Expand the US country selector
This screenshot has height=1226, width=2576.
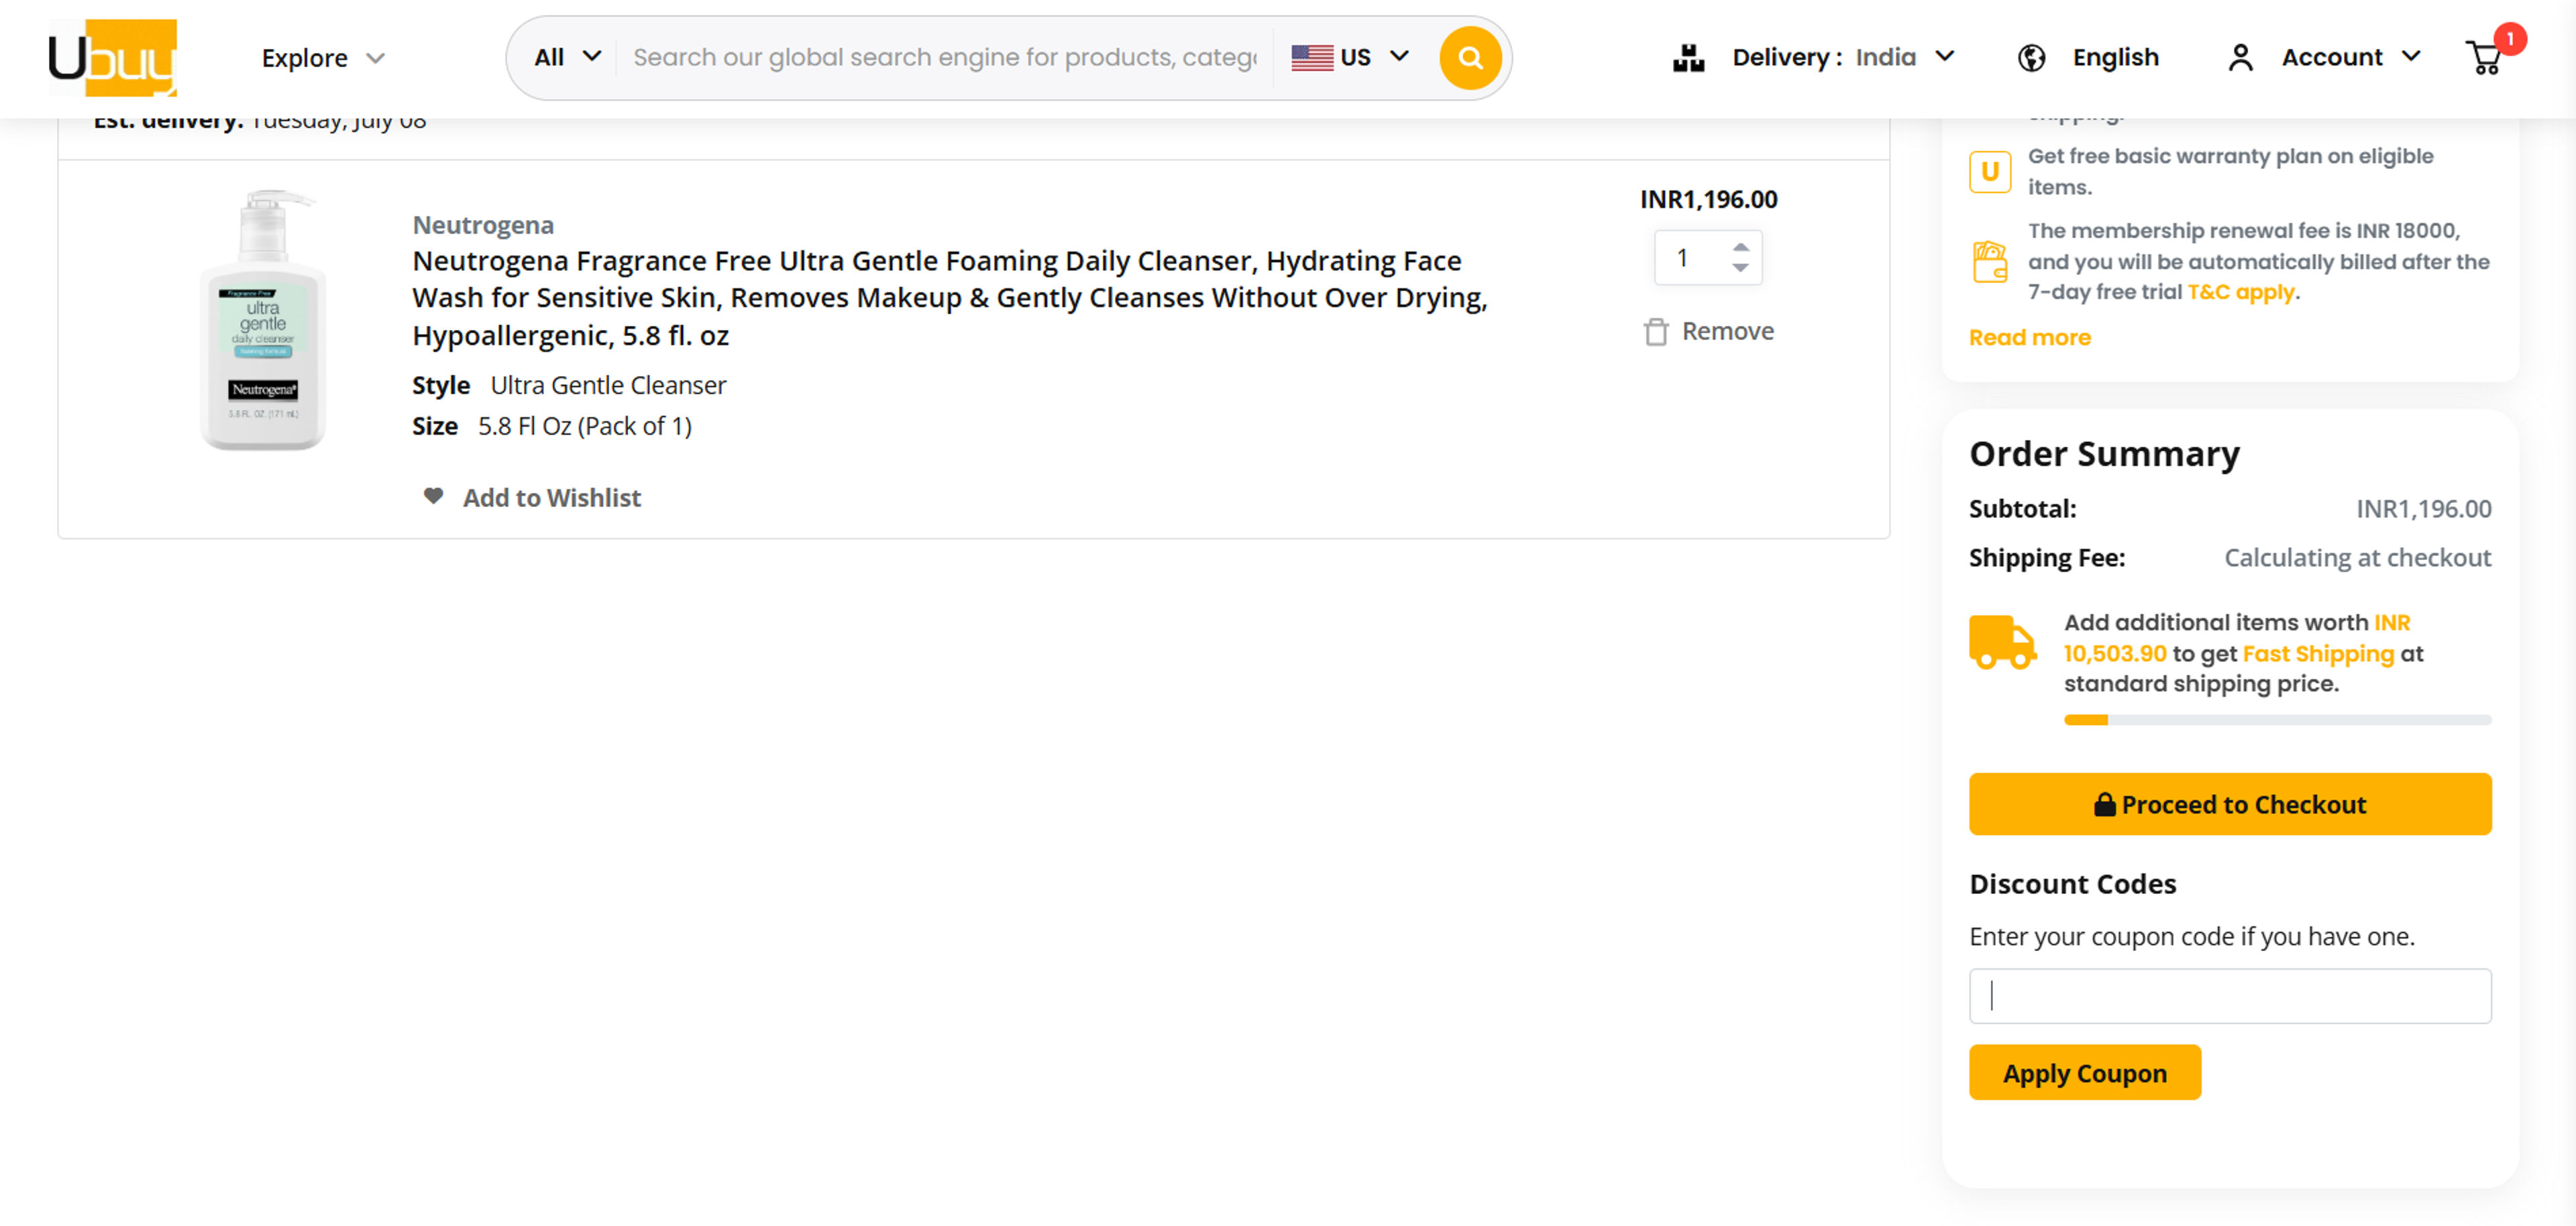pyautogui.click(x=1351, y=57)
